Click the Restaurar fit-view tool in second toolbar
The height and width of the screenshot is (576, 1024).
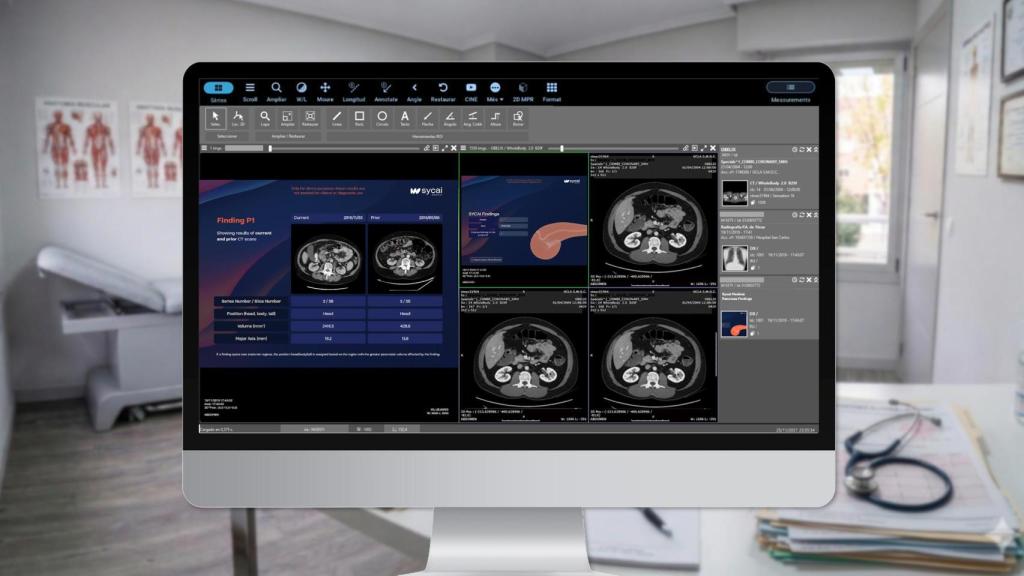coord(310,118)
